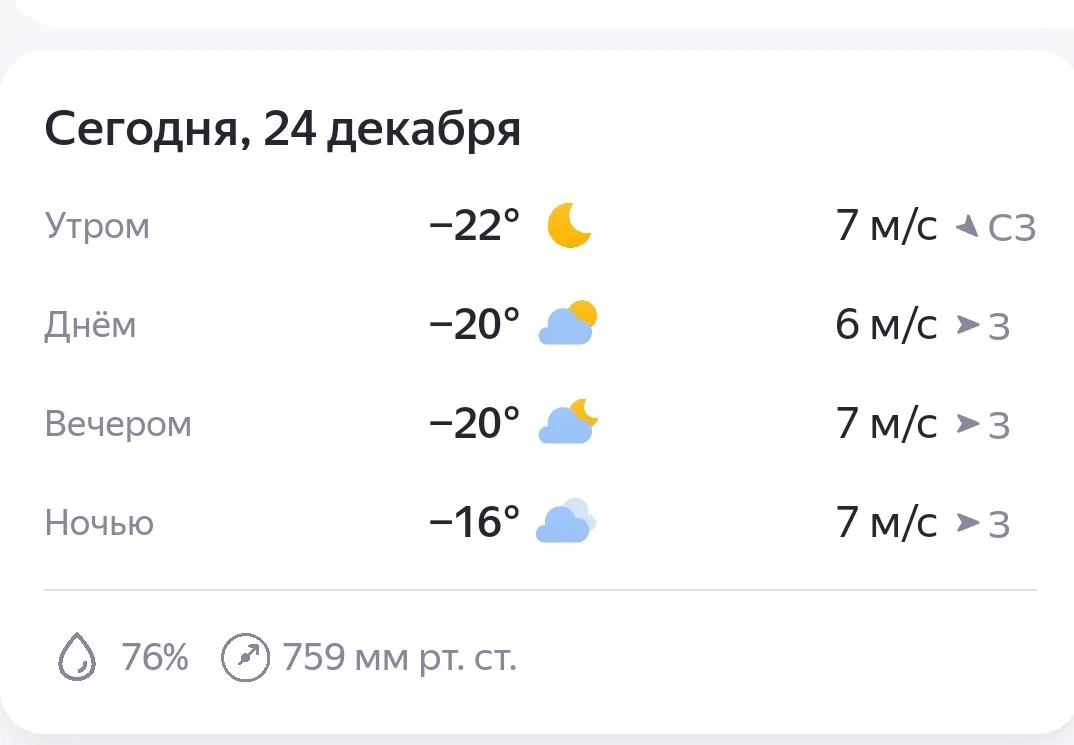Click the west wind arrow for Днём
The image size is (1074, 745).
coord(967,325)
